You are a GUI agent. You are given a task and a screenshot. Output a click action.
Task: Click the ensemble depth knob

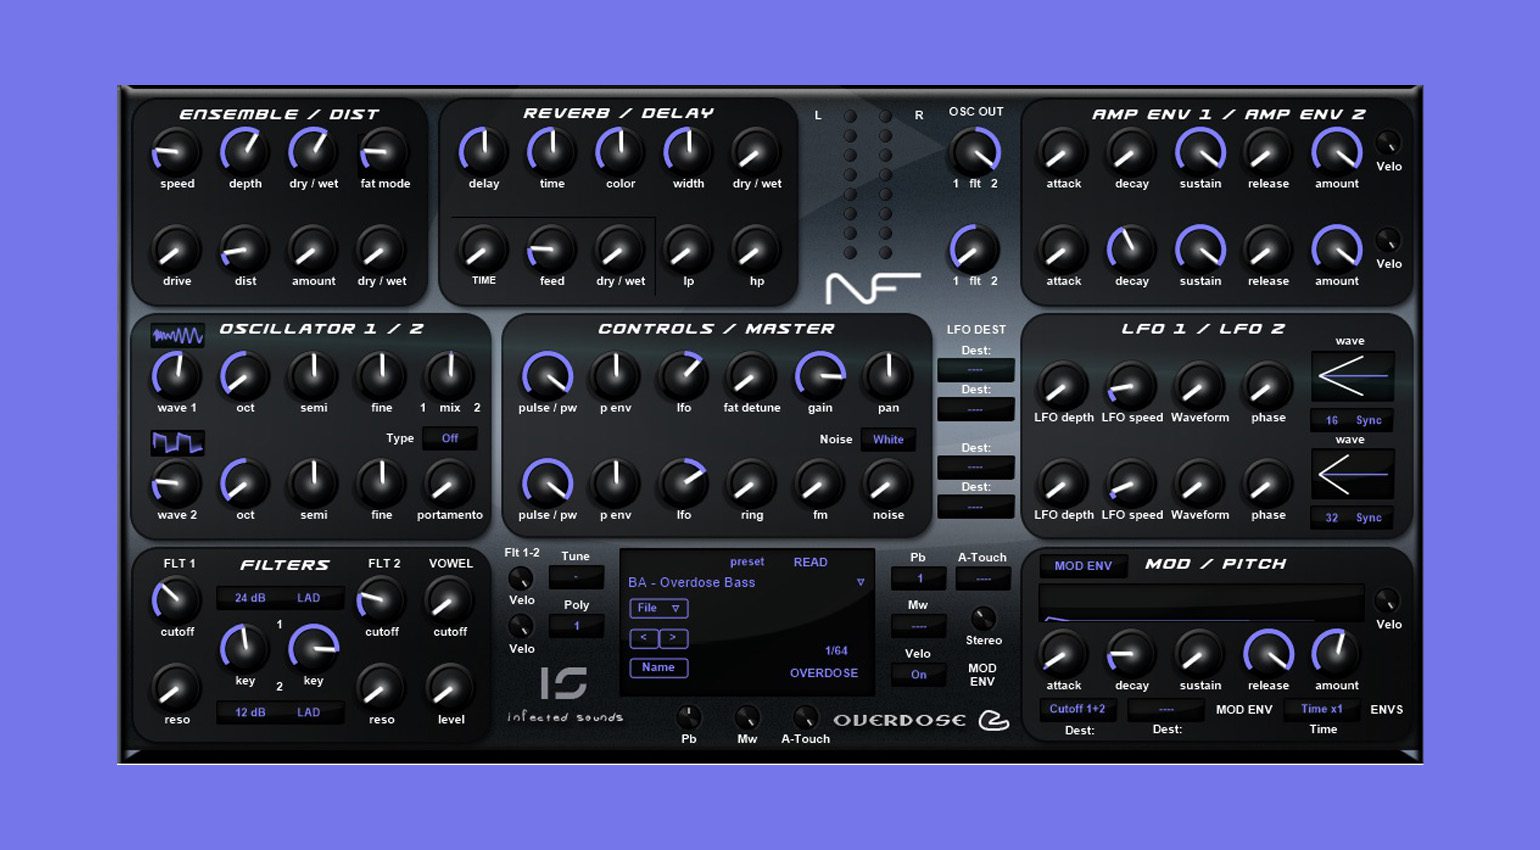[x=245, y=153]
